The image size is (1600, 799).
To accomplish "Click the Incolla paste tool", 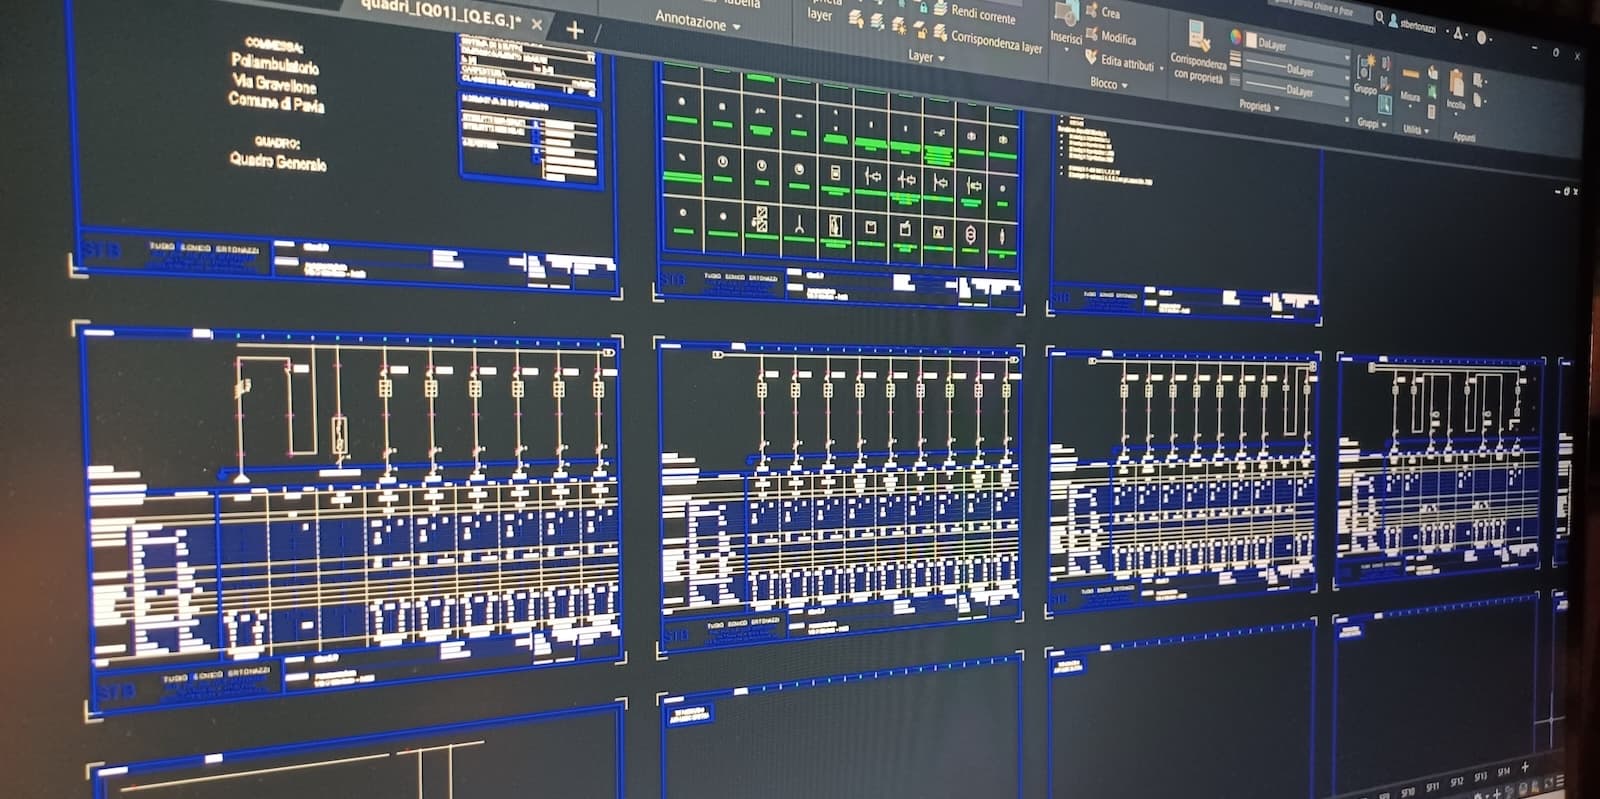I will pos(1456,91).
